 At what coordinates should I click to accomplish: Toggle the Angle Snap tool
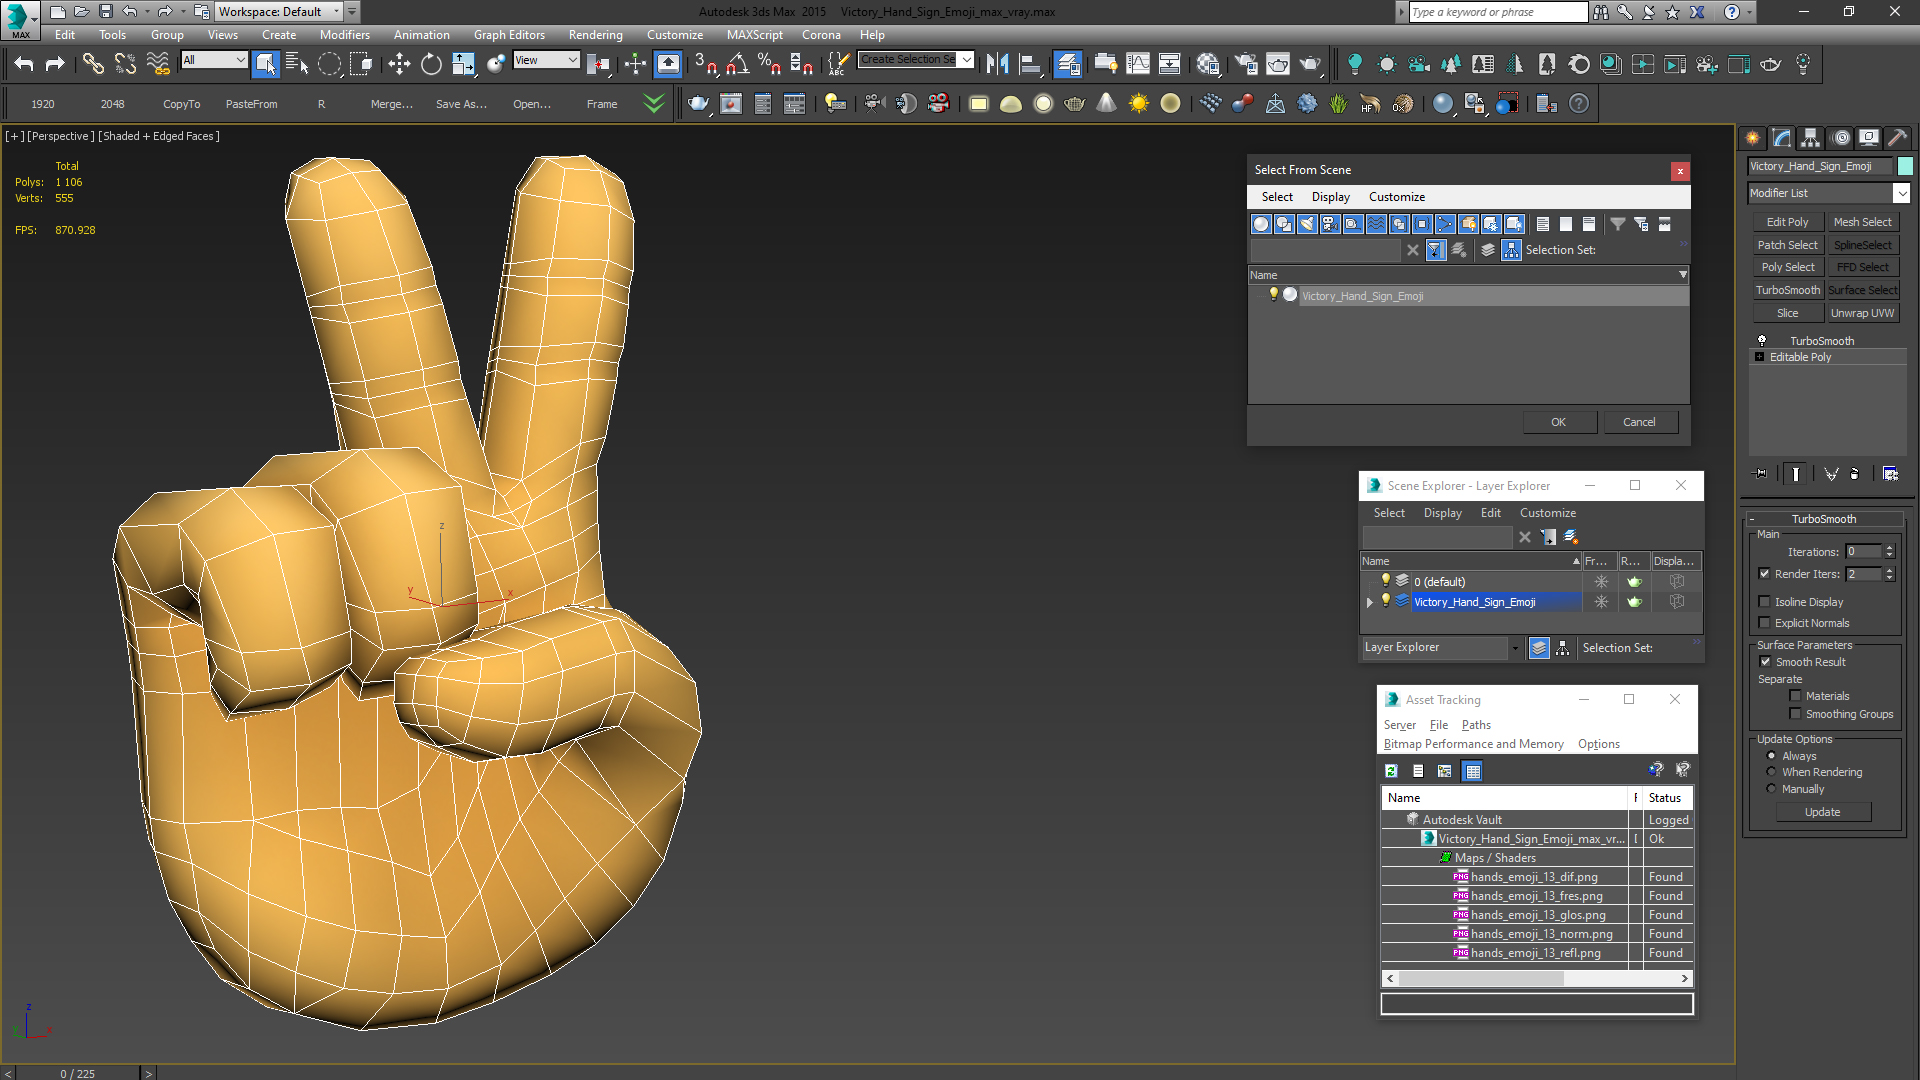737,64
